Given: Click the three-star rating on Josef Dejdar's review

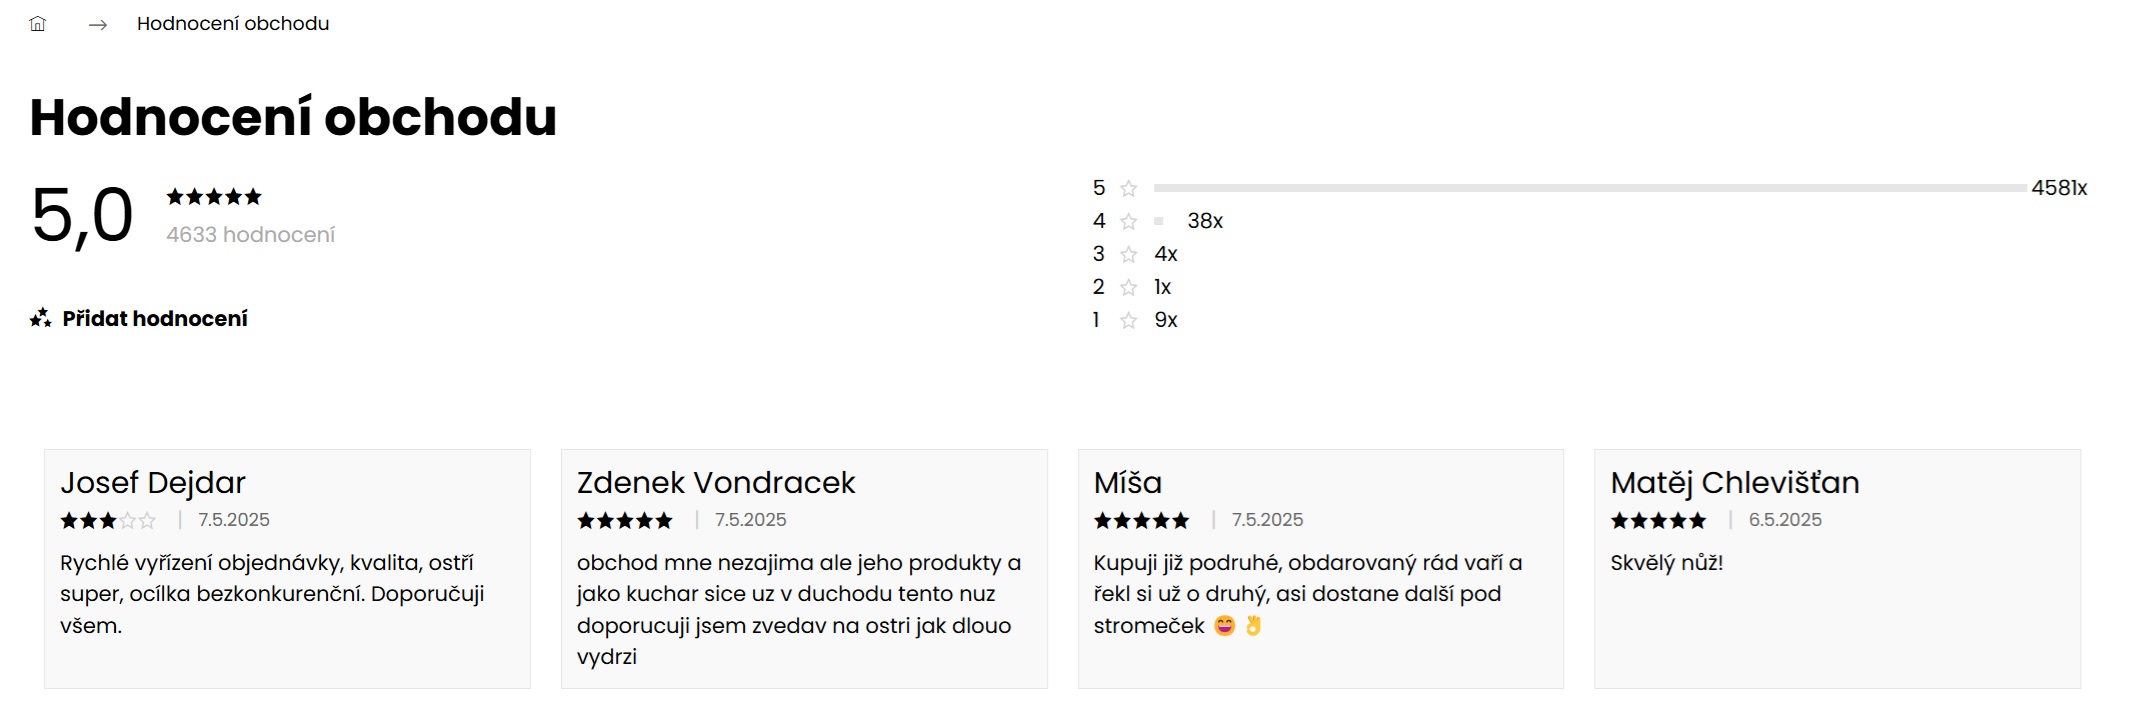Looking at the screenshot, I should pos(108,520).
